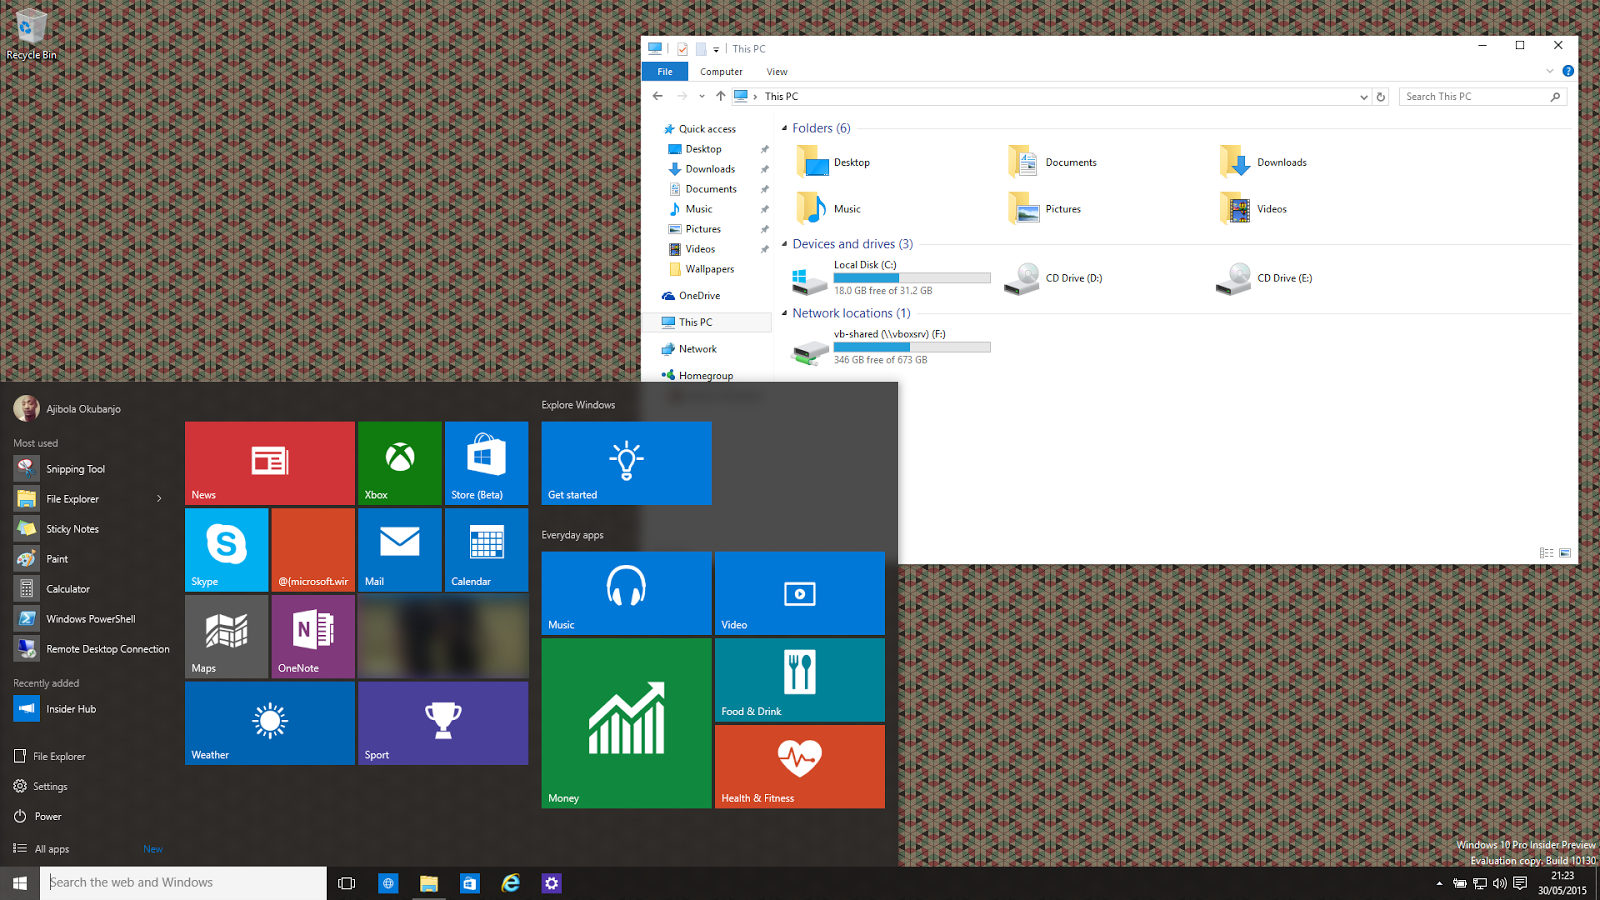Open the File tab in Explorer
Image resolution: width=1600 pixels, height=900 pixels.
click(665, 72)
